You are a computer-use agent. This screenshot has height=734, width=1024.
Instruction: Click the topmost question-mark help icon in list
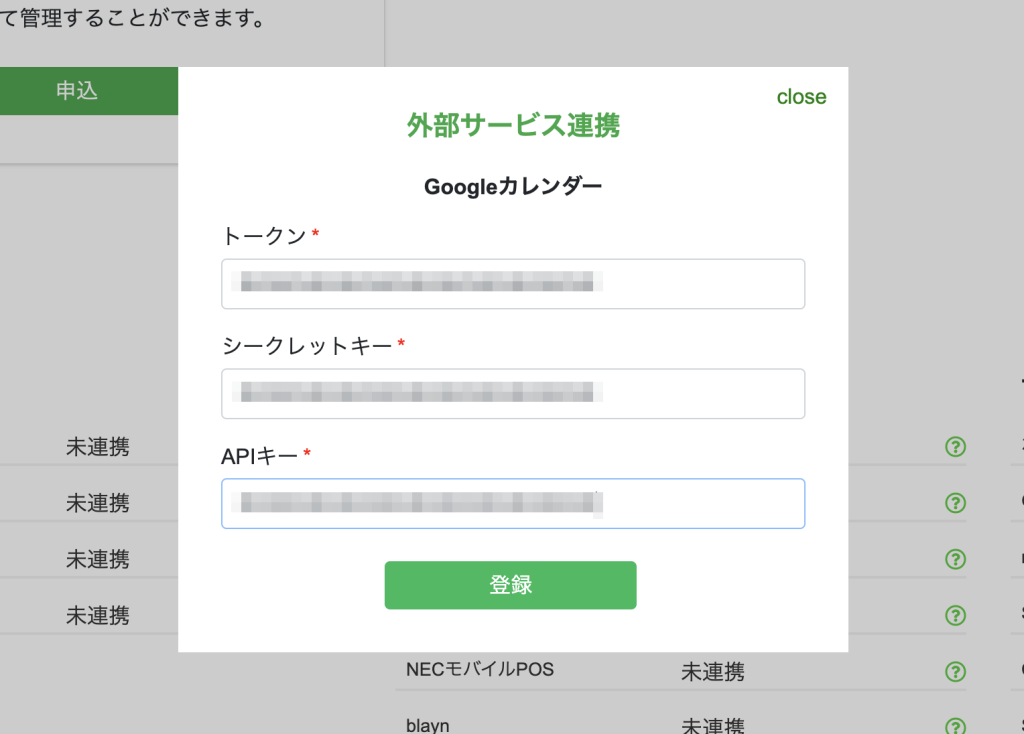click(955, 447)
